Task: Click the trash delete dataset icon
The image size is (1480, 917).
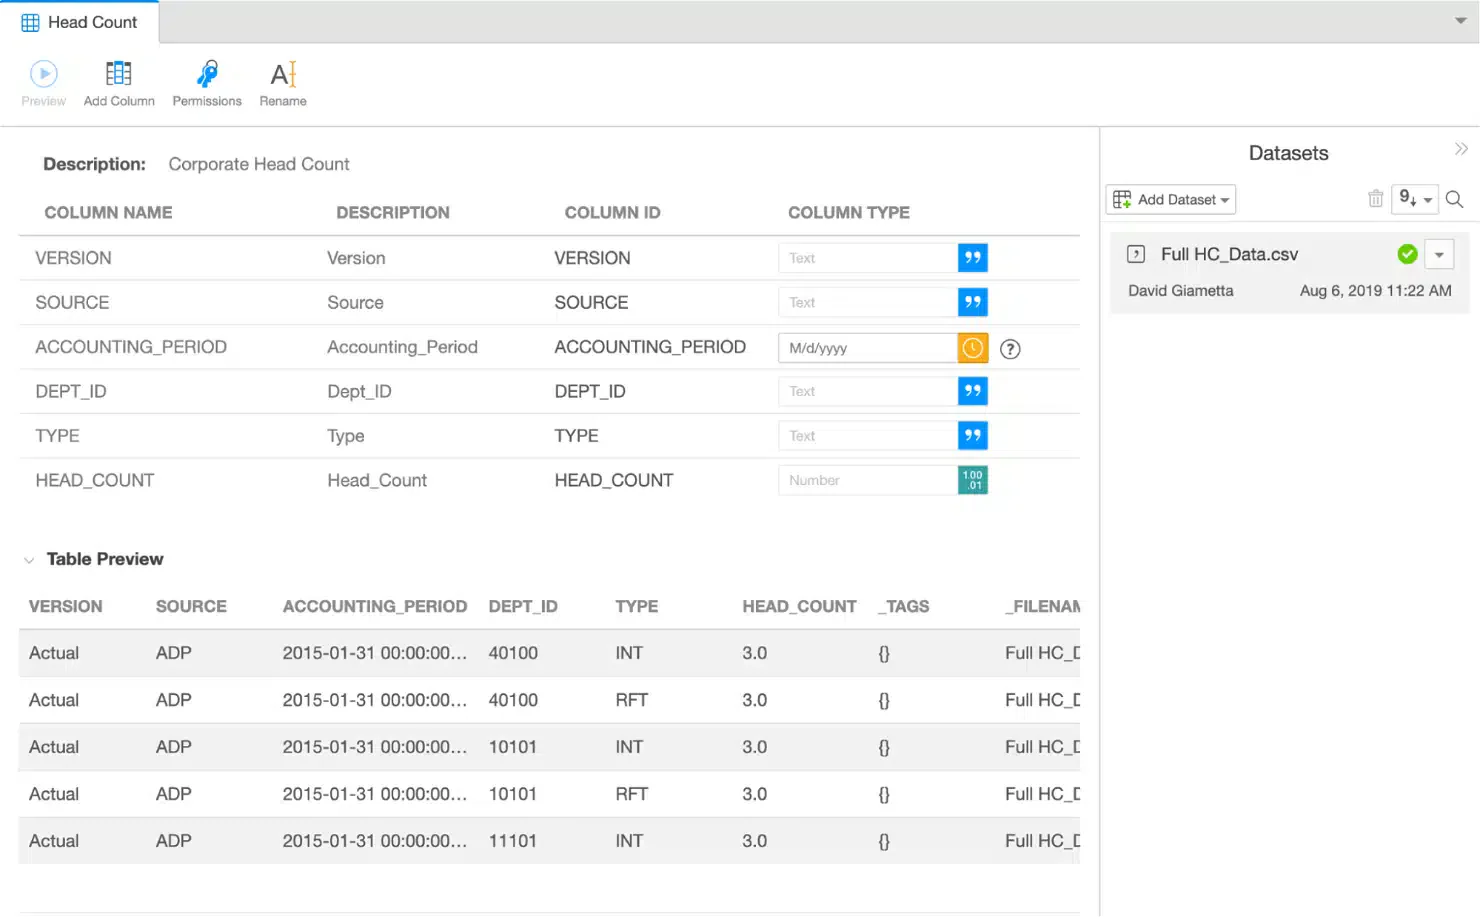Action: tap(1375, 199)
